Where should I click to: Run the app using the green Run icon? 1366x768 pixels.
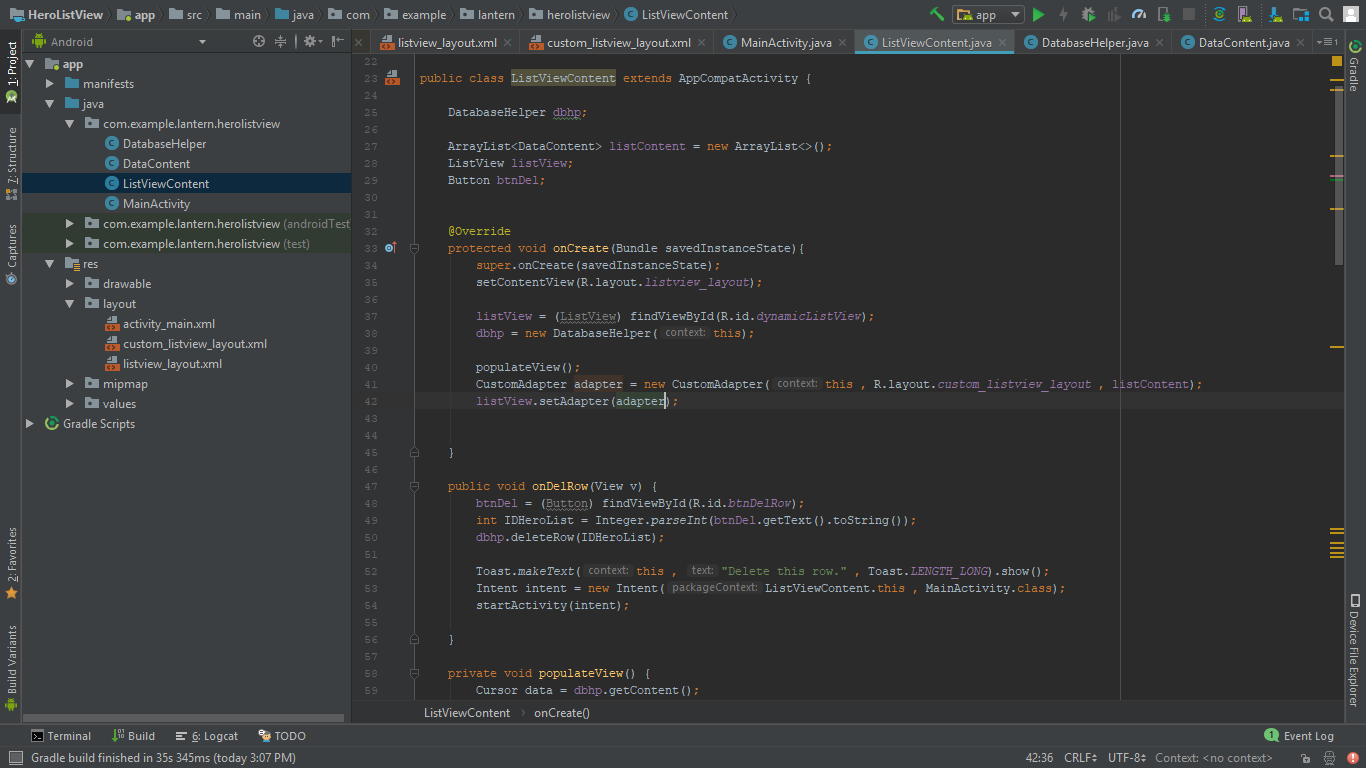click(x=1039, y=15)
